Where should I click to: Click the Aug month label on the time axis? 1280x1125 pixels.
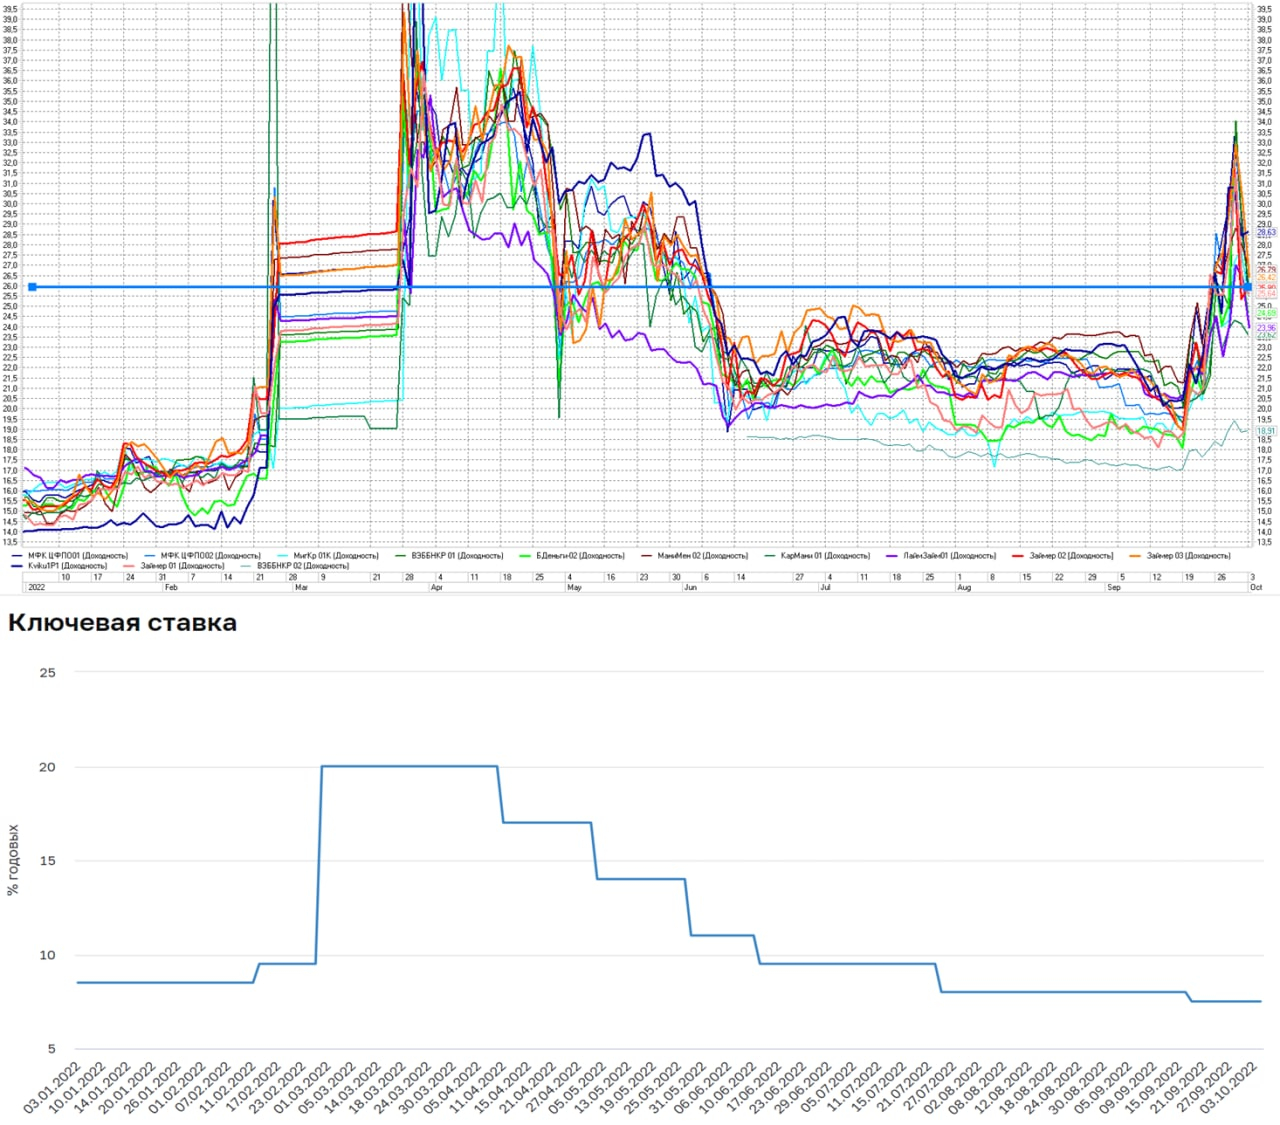[x=964, y=587]
